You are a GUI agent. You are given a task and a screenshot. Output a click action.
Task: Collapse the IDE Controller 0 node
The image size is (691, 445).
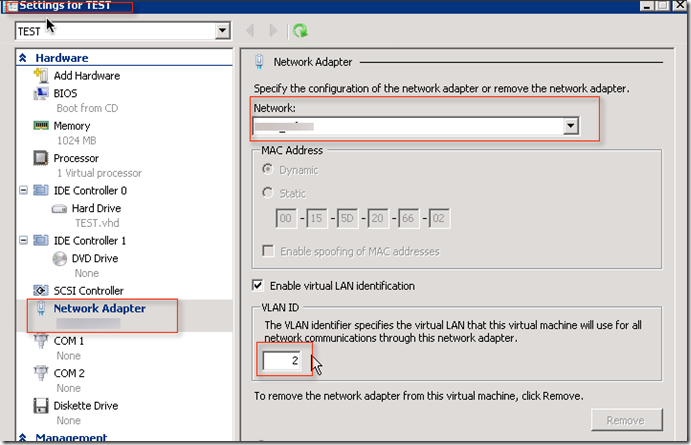(x=23, y=190)
